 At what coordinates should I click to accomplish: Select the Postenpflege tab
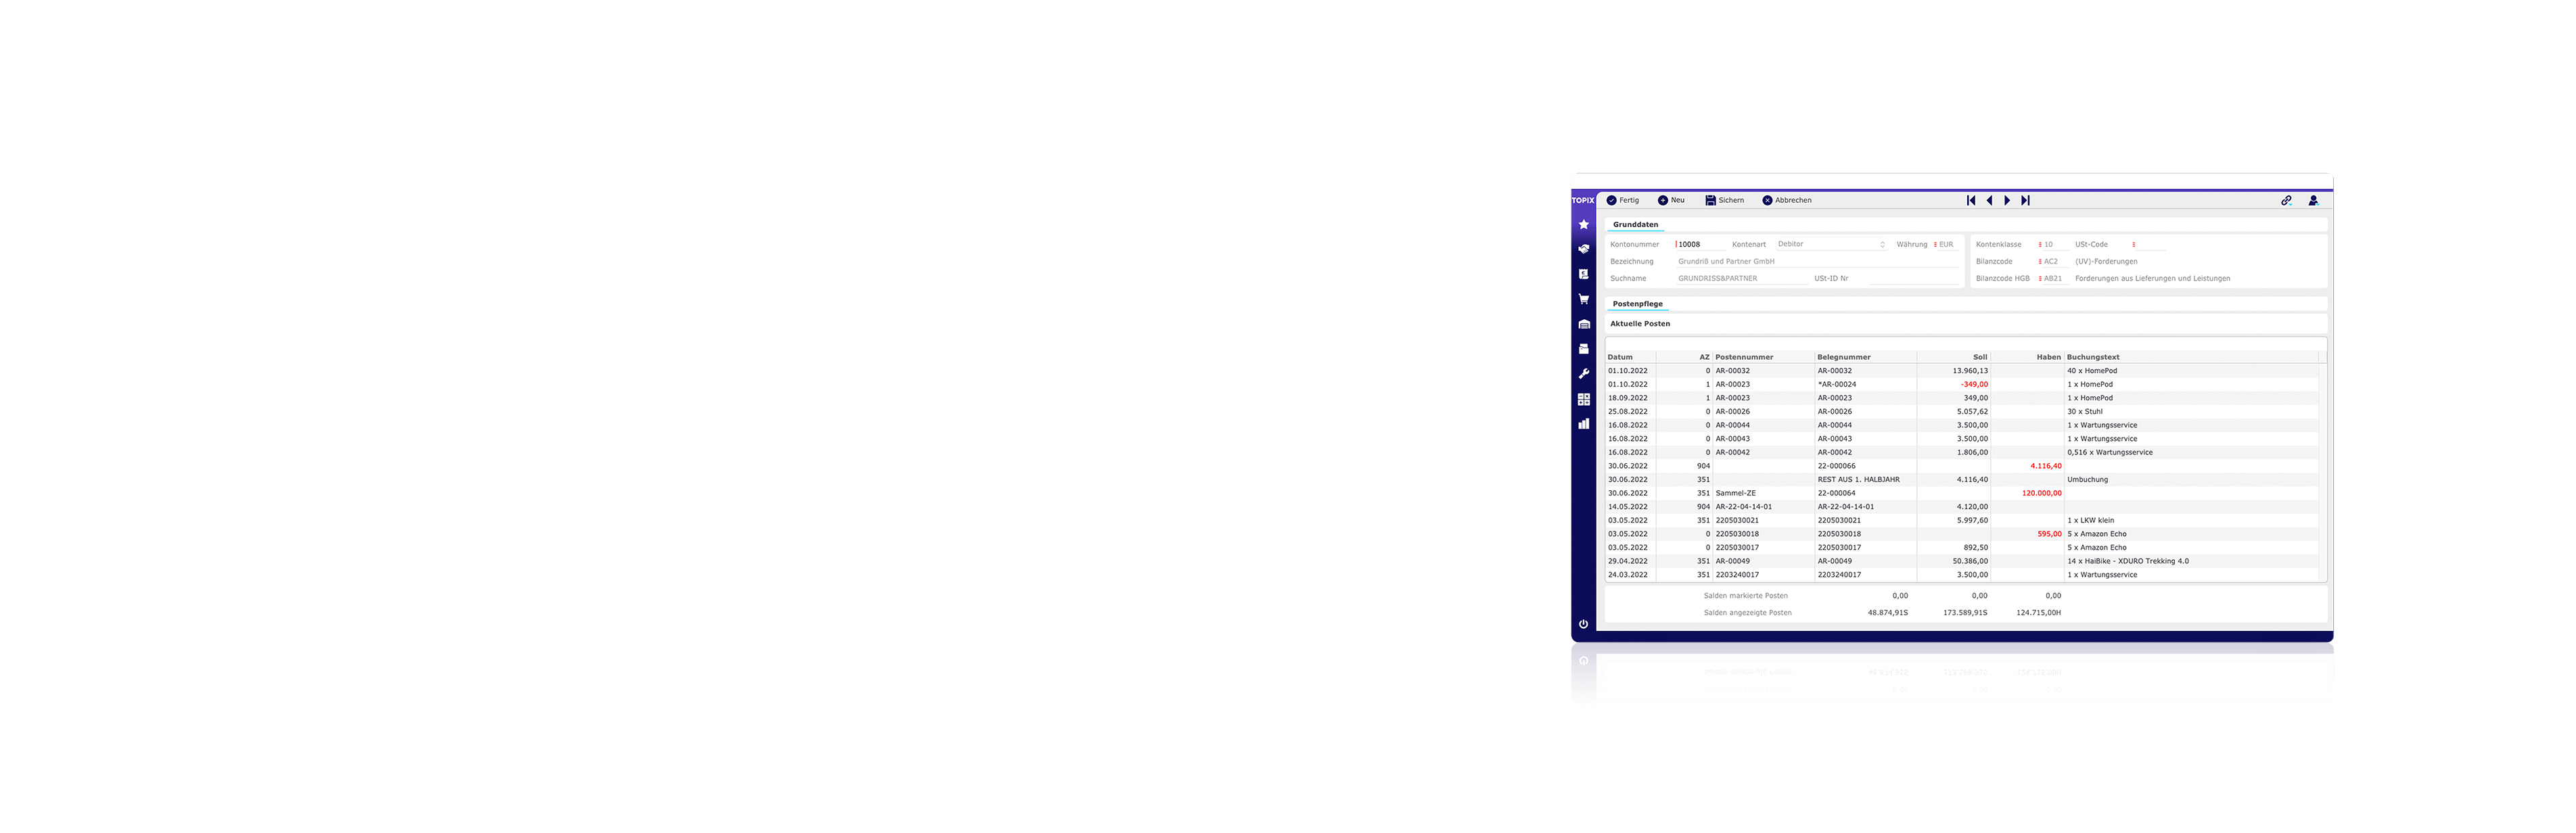click(1637, 304)
